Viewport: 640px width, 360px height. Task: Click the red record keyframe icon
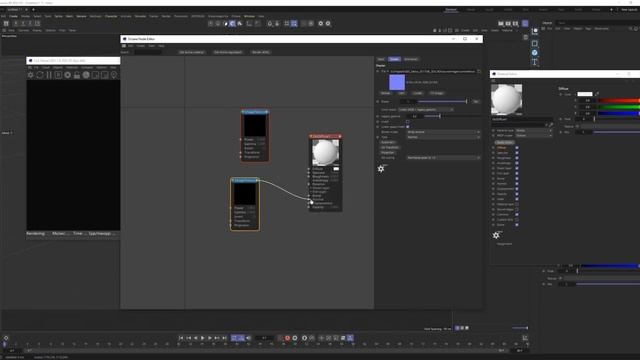[x=287, y=338]
